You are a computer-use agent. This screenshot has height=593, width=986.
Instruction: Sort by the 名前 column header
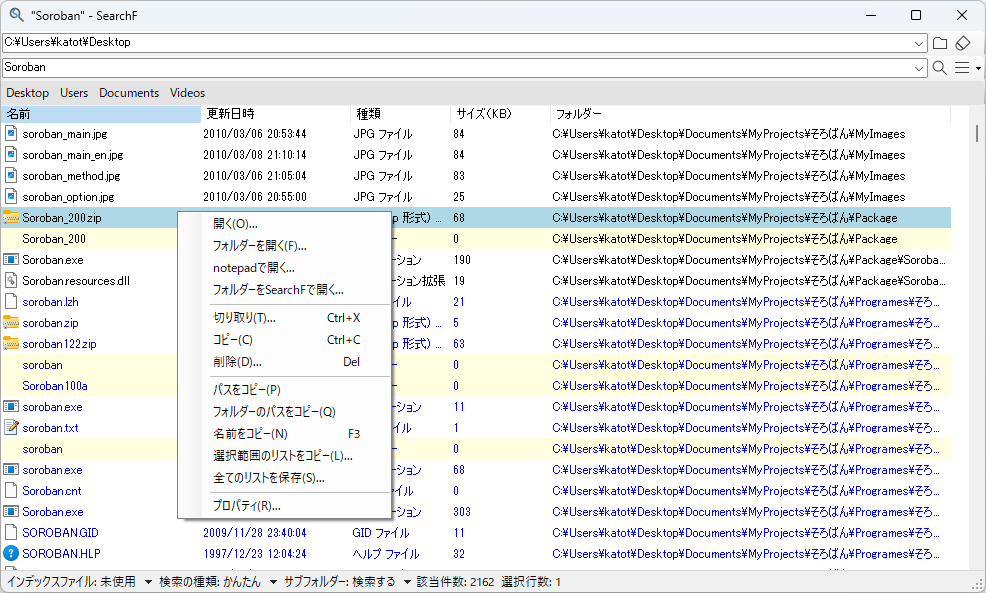(101, 114)
